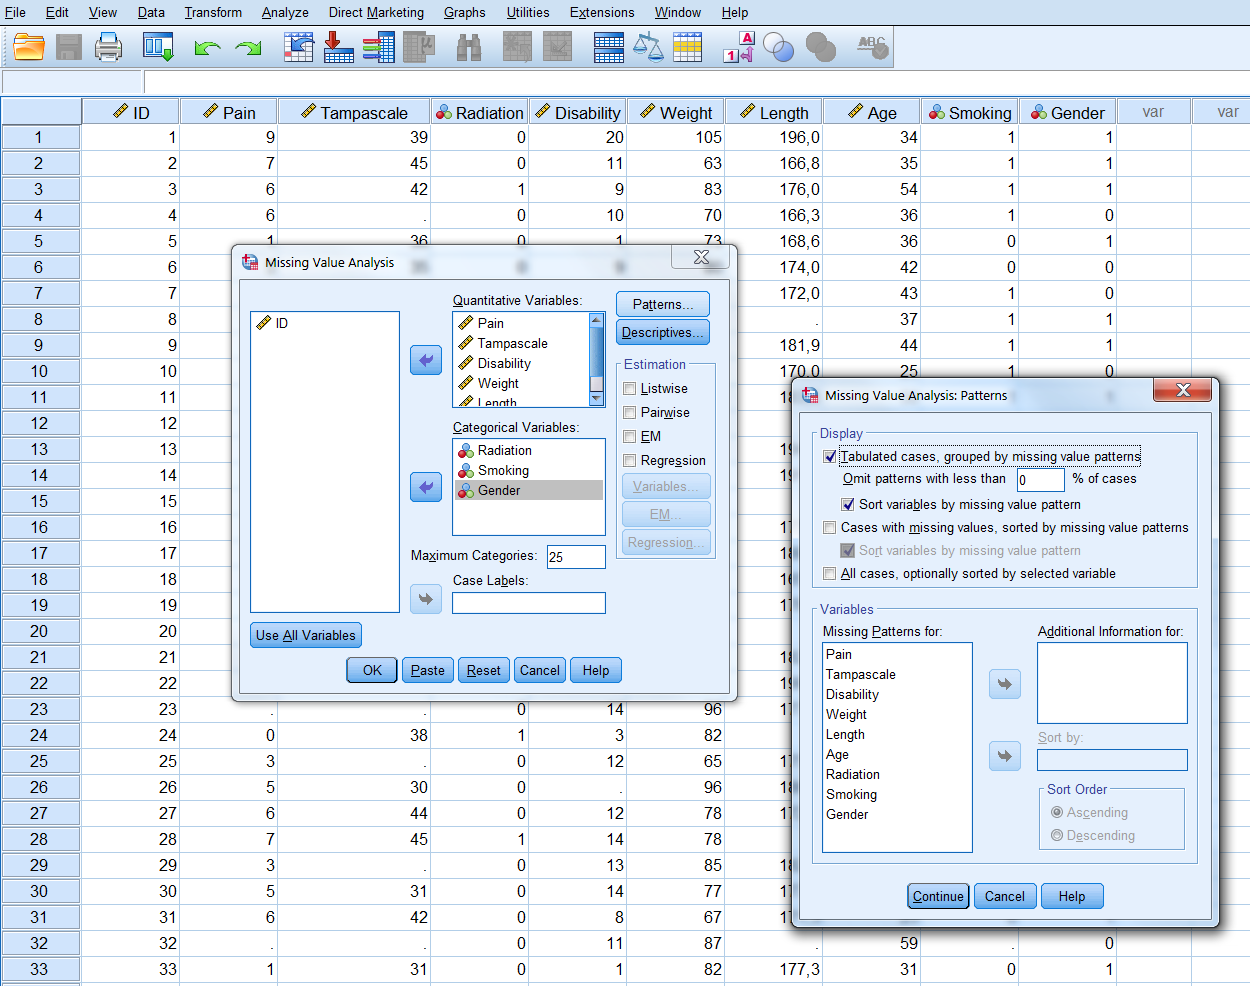Open the Transform menu
This screenshot has width=1250, height=986.
213,12
